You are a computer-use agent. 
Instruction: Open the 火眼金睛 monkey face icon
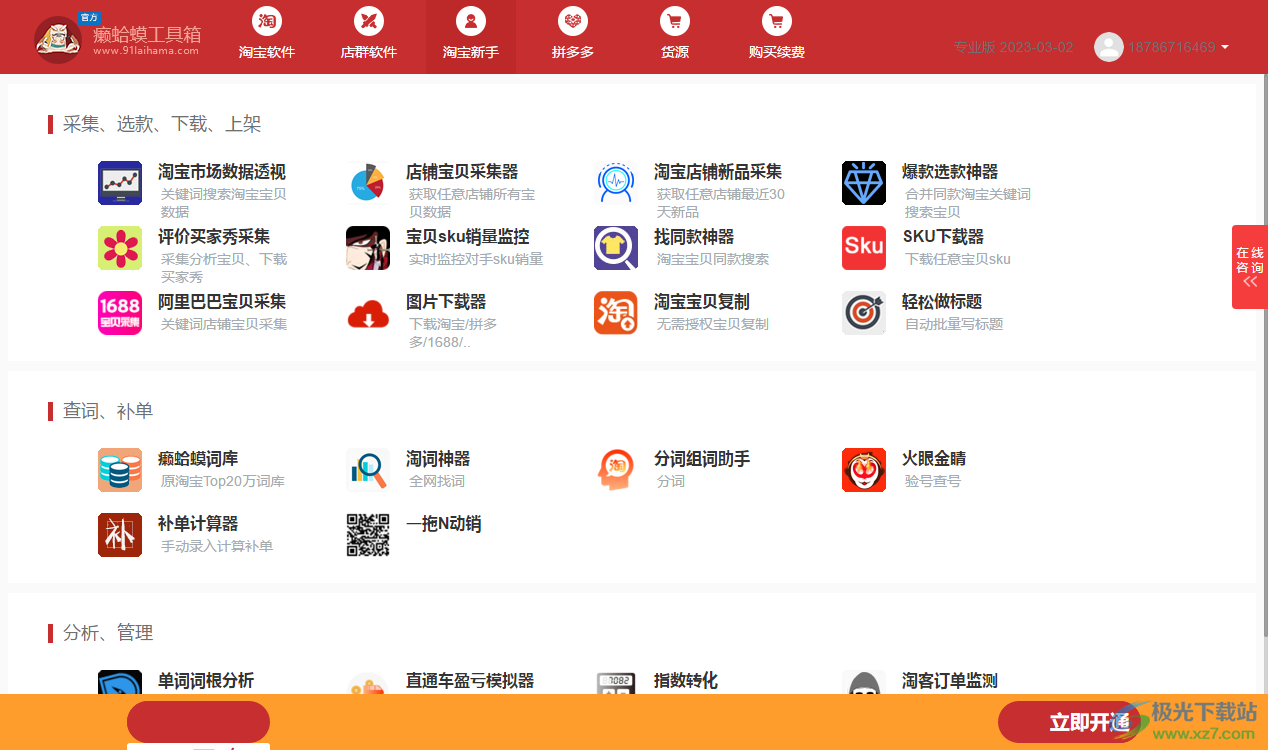(864, 470)
